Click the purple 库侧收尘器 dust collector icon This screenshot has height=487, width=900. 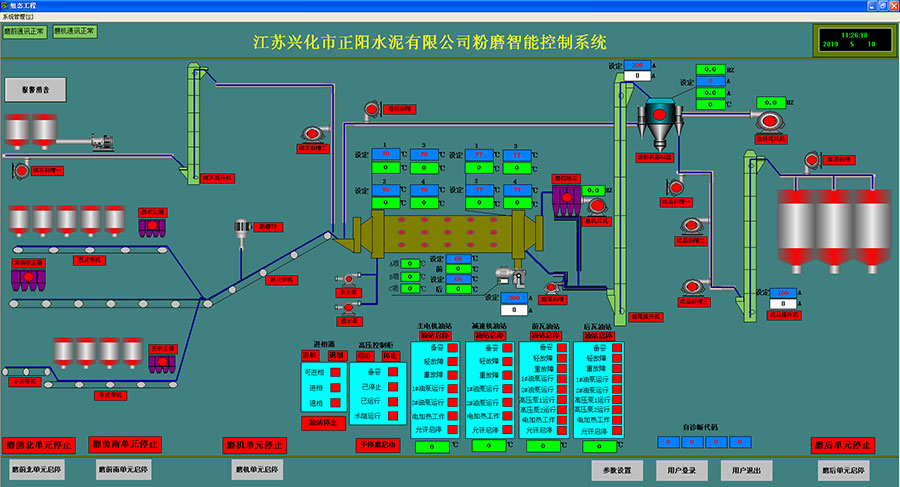(28, 280)
